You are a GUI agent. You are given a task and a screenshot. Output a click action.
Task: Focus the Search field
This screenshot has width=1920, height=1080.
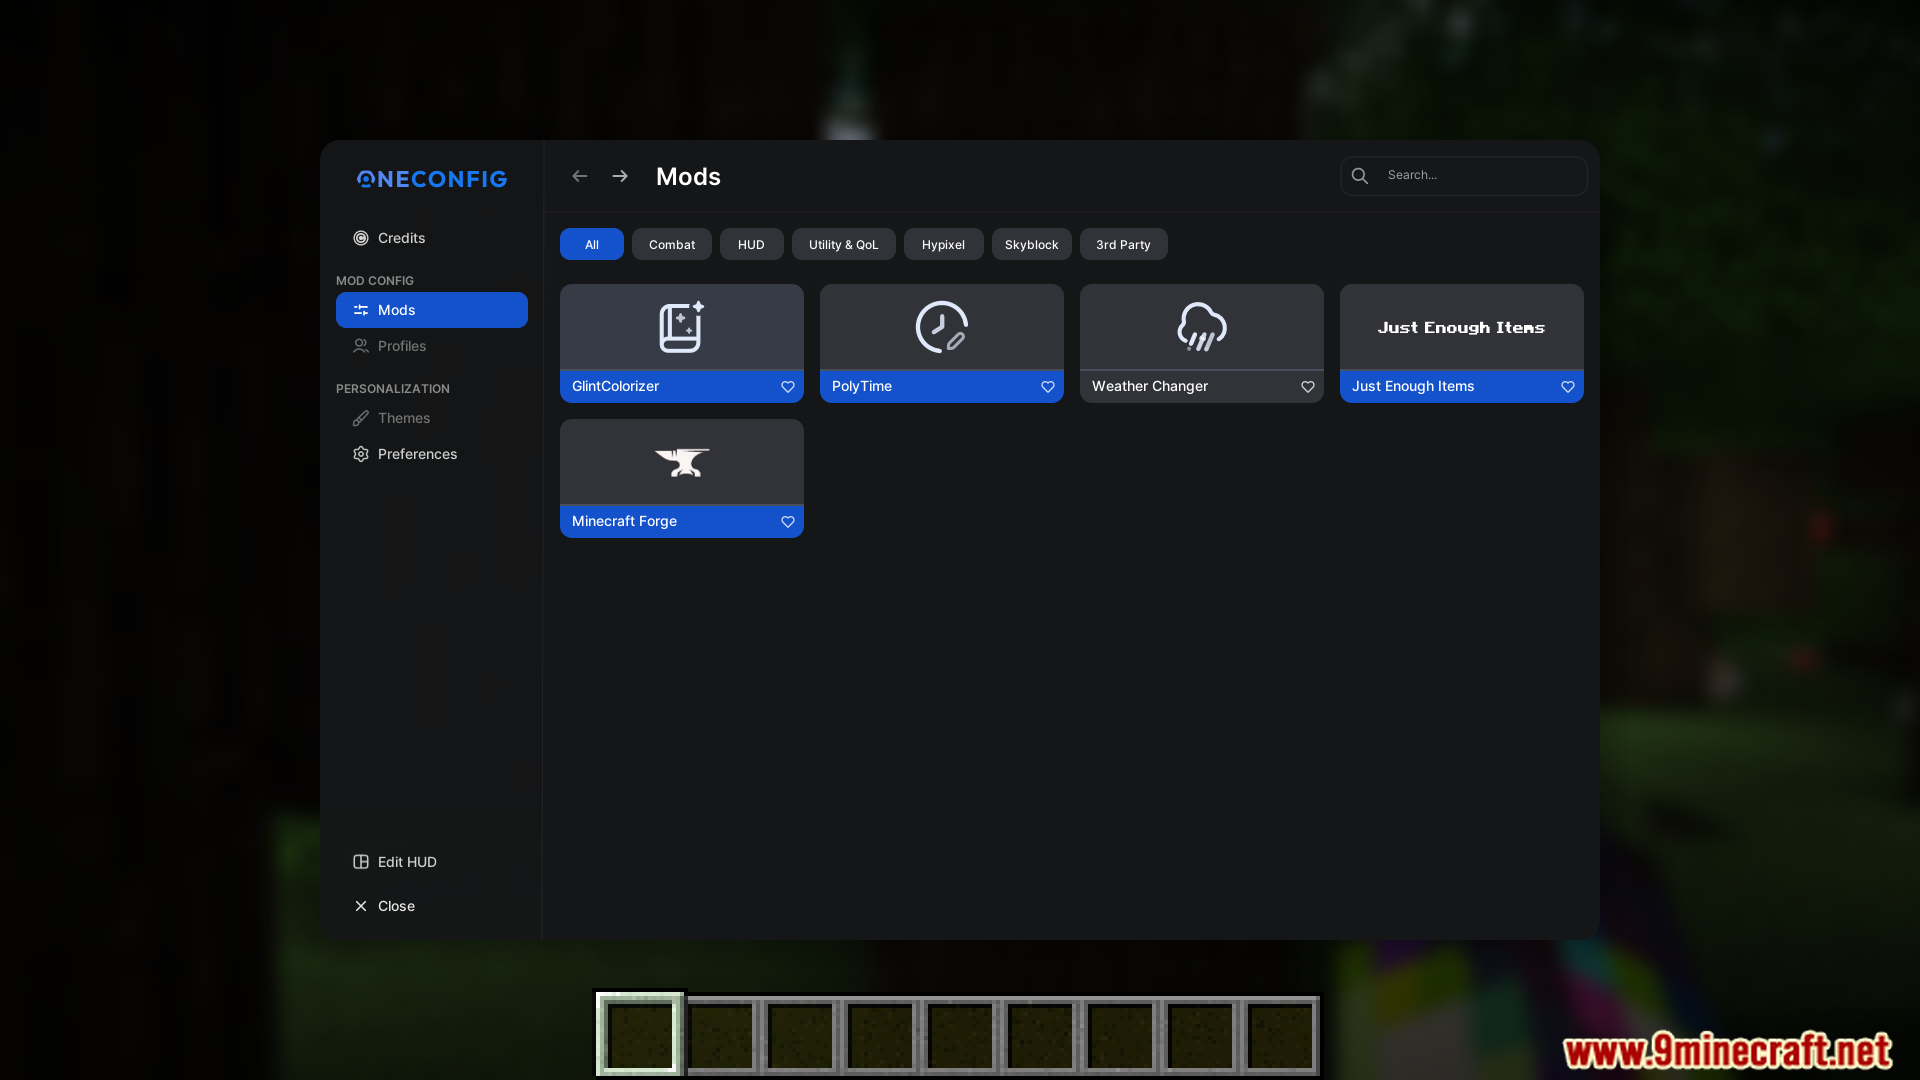(1463, 175)
